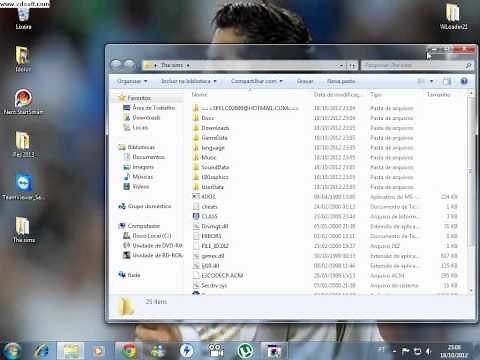Select Bibliotecas in the navigation pane
The image size is (480, 360).
click(137, 147)
